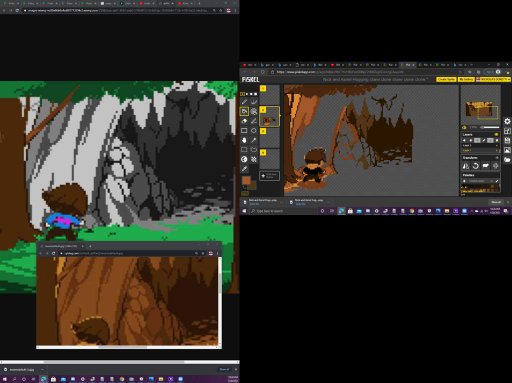Click the Flip horizontally transform icon
This screenshot has height=383, width=512.
pos(466,166)
